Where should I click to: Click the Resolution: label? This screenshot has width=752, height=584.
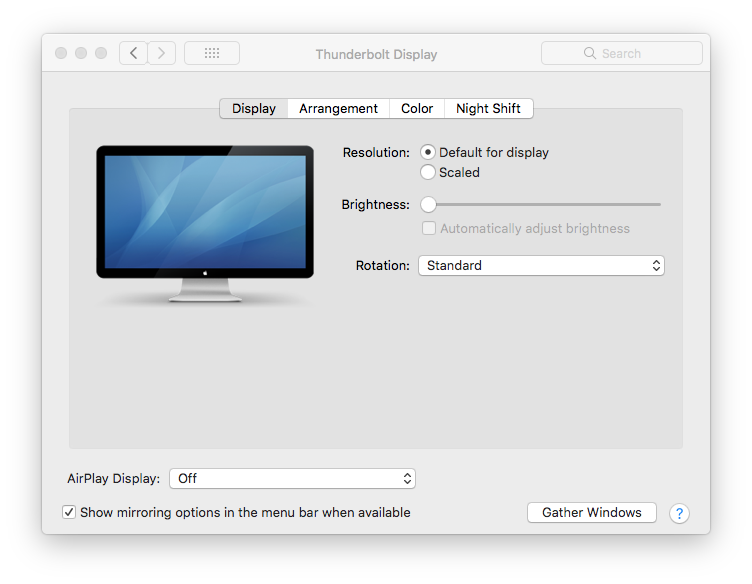(376, 152)
